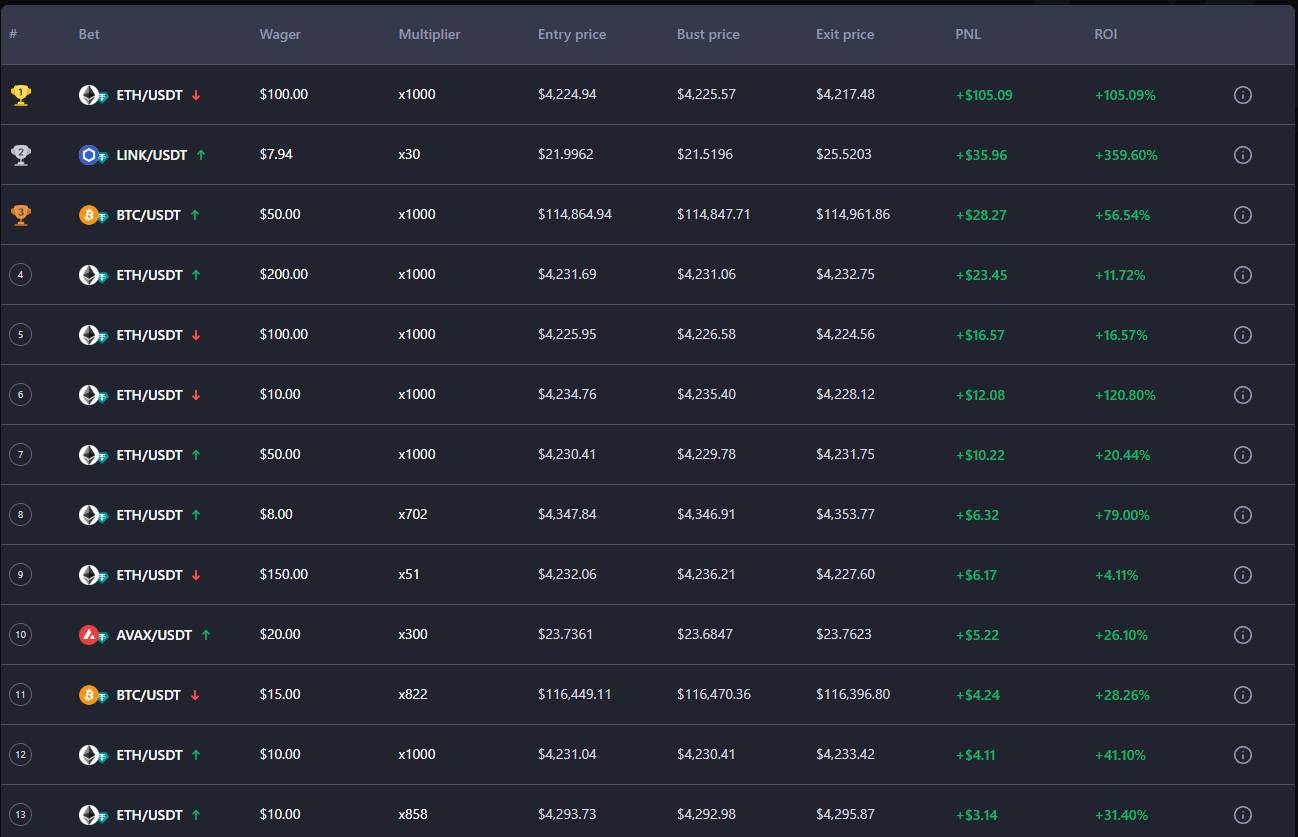Screen dimensions: 1298x837
Task: Click the $25.5203 exit price
Action: [x=844, y=154]
